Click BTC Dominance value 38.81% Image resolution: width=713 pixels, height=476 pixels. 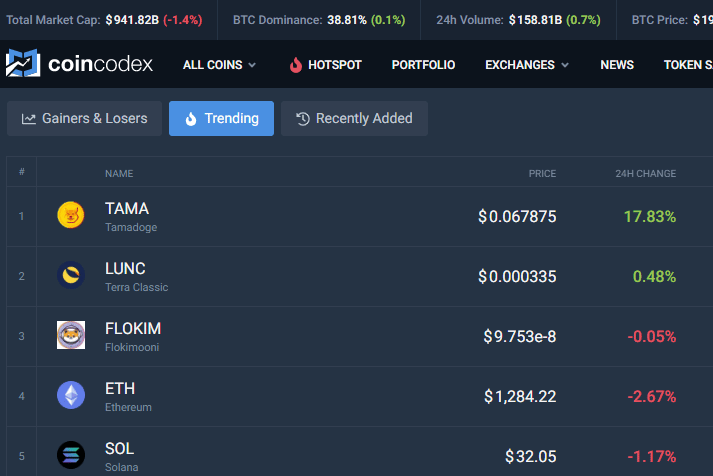tap(347, 20)
